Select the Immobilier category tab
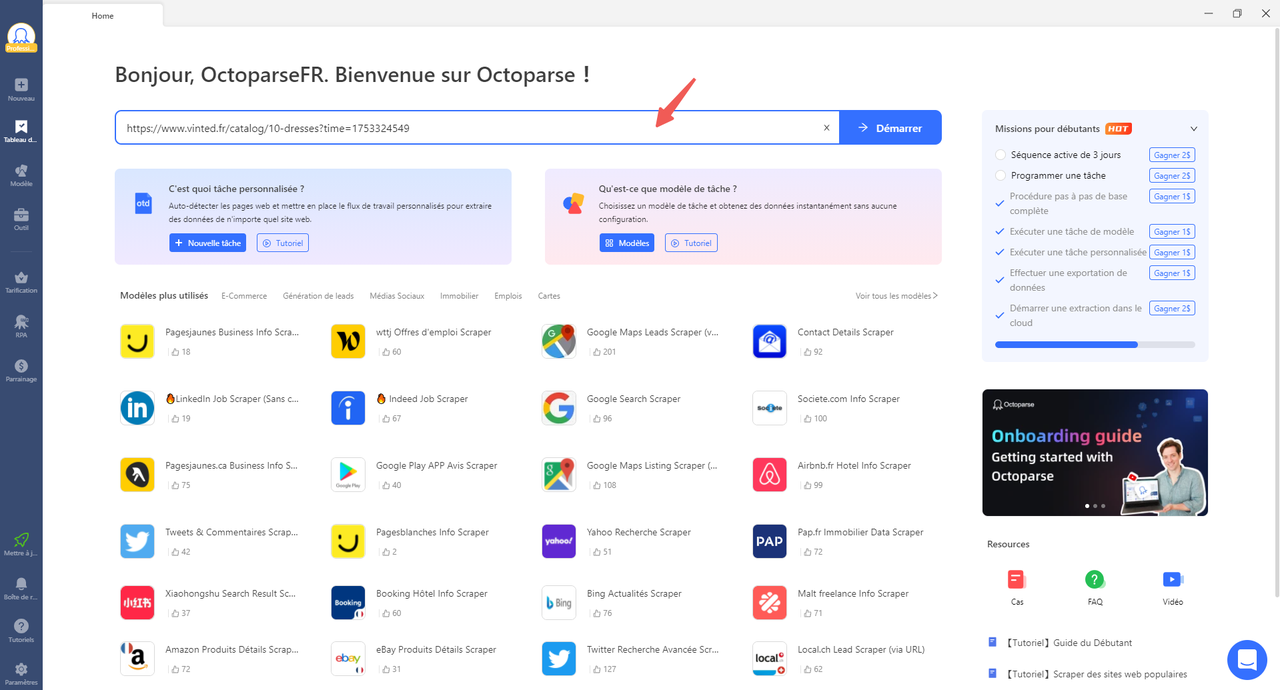 [x=459, y=296]
